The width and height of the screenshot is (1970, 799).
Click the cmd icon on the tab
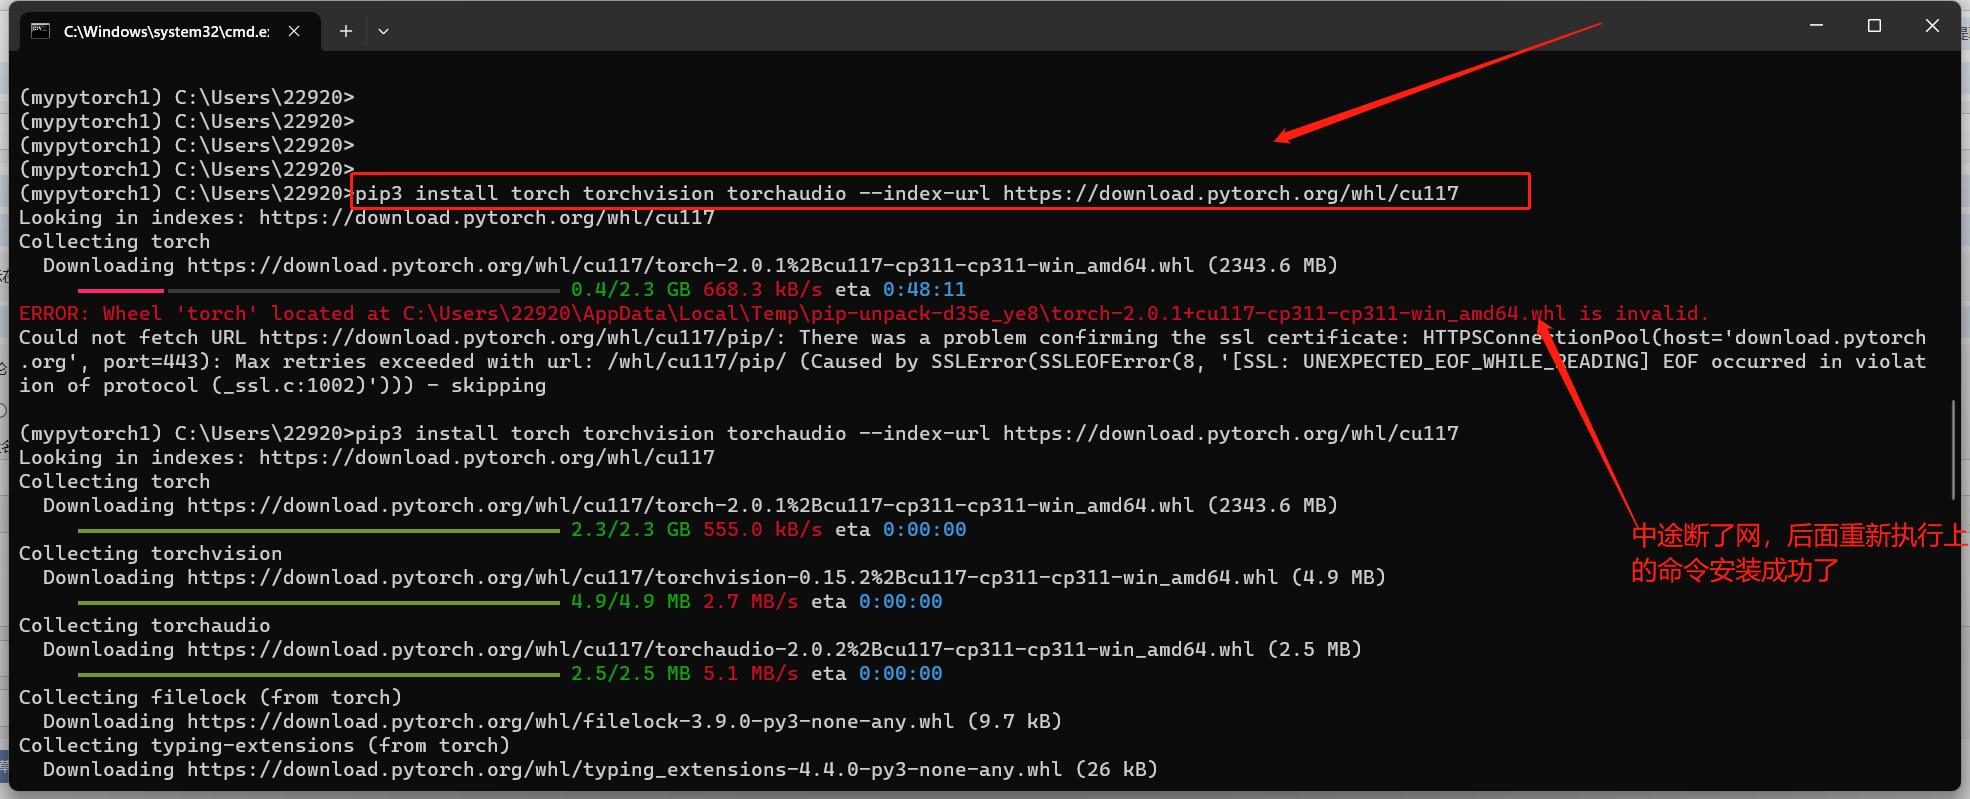click(x=40, y=31)
